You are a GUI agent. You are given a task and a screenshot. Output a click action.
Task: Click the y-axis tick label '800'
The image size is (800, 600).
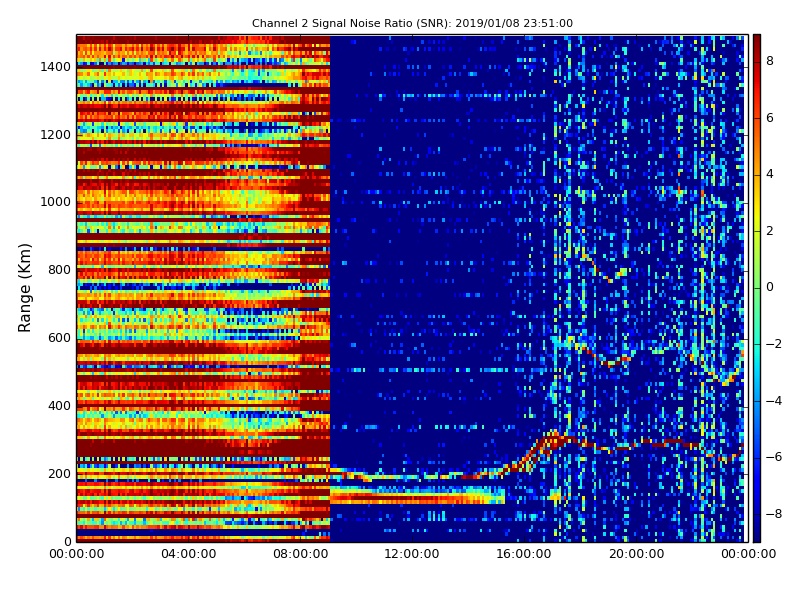[x=59, y=270]
